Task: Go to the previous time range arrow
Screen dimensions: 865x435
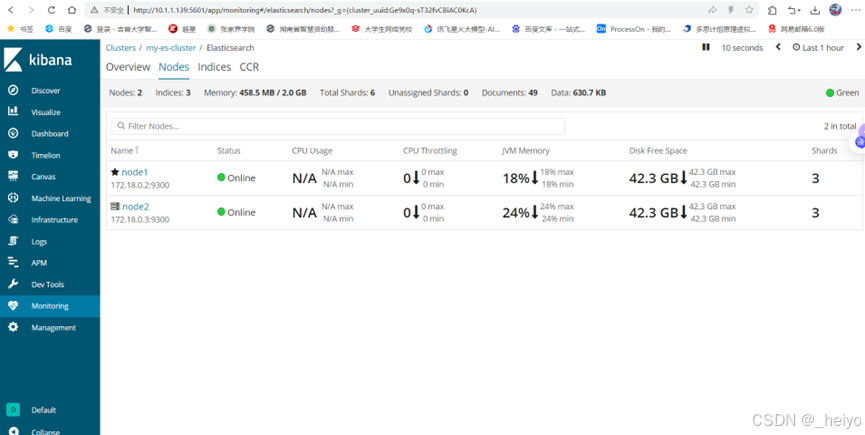Action: (778, 47)
